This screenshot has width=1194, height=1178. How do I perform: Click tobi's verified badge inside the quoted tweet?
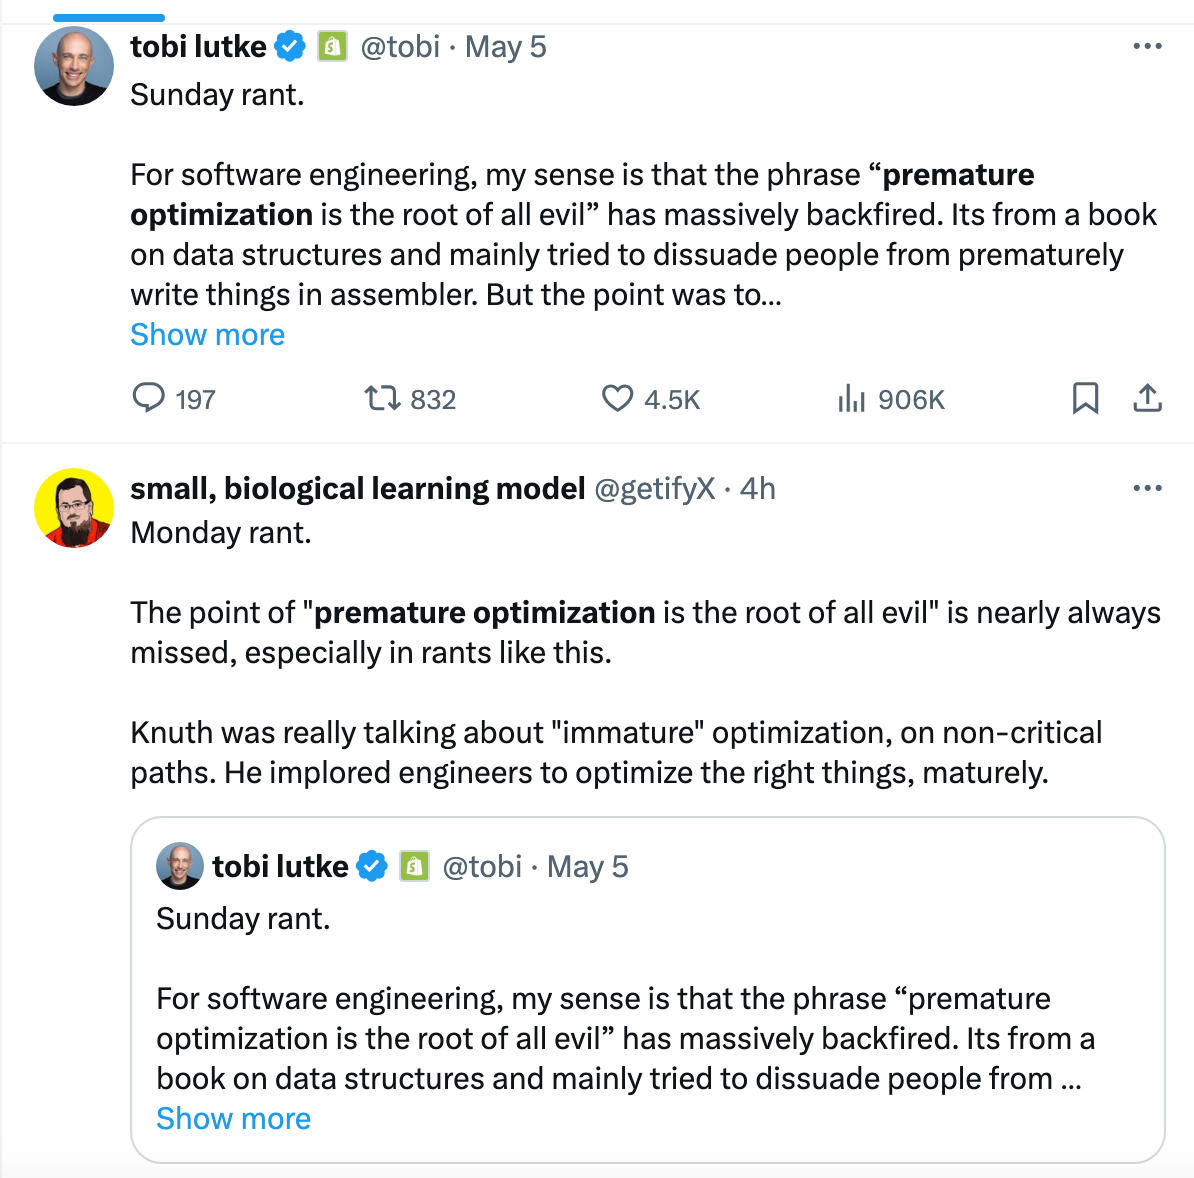coord(372,866)
